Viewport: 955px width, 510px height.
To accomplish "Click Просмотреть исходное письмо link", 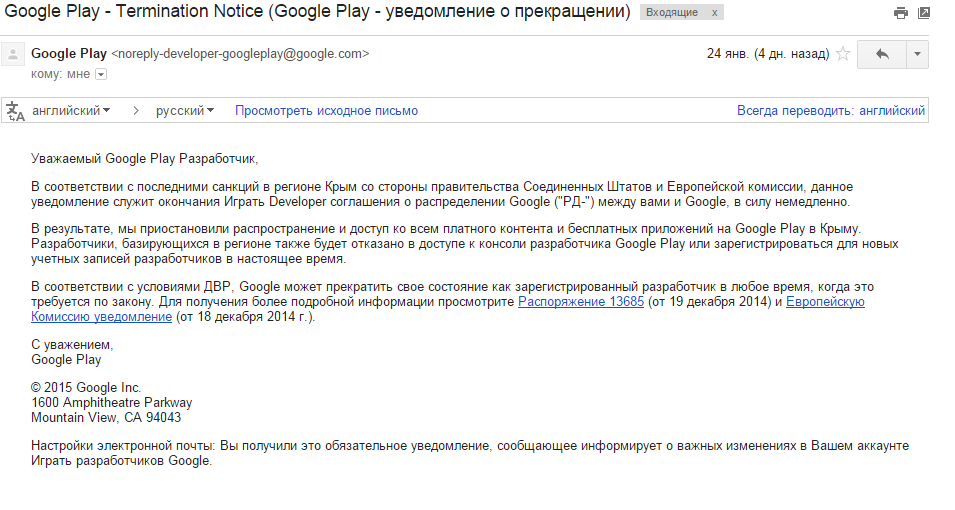I will pos(326,111).
